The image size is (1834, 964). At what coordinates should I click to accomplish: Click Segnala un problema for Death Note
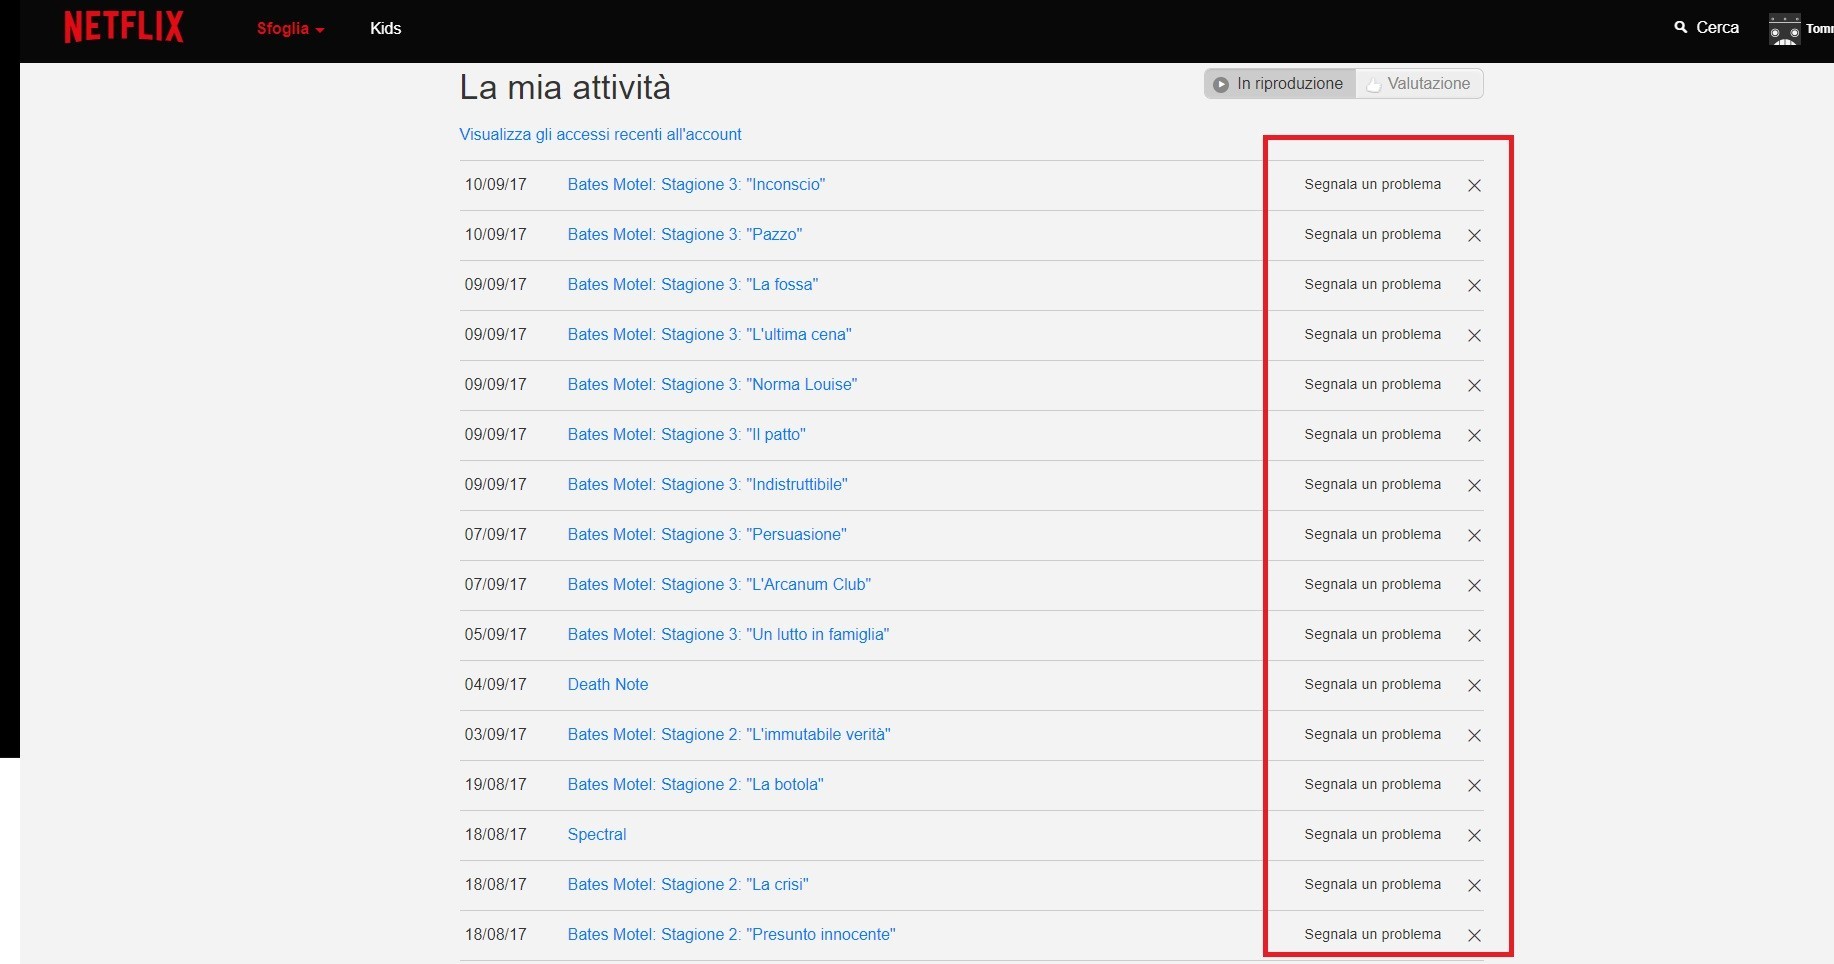pos(1372,684)
